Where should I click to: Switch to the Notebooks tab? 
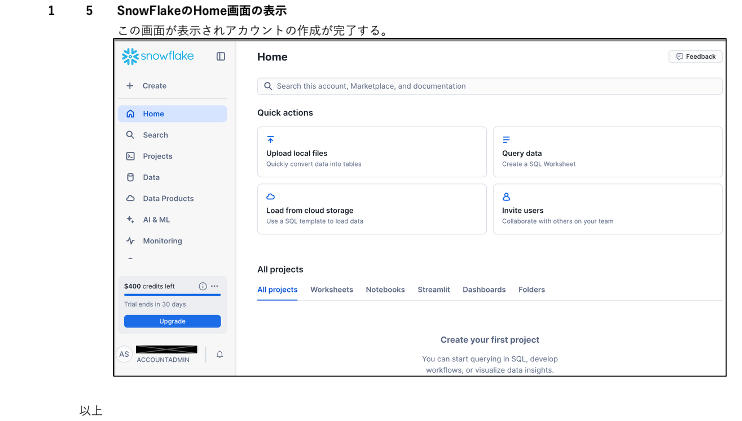[x=385, y=289]
